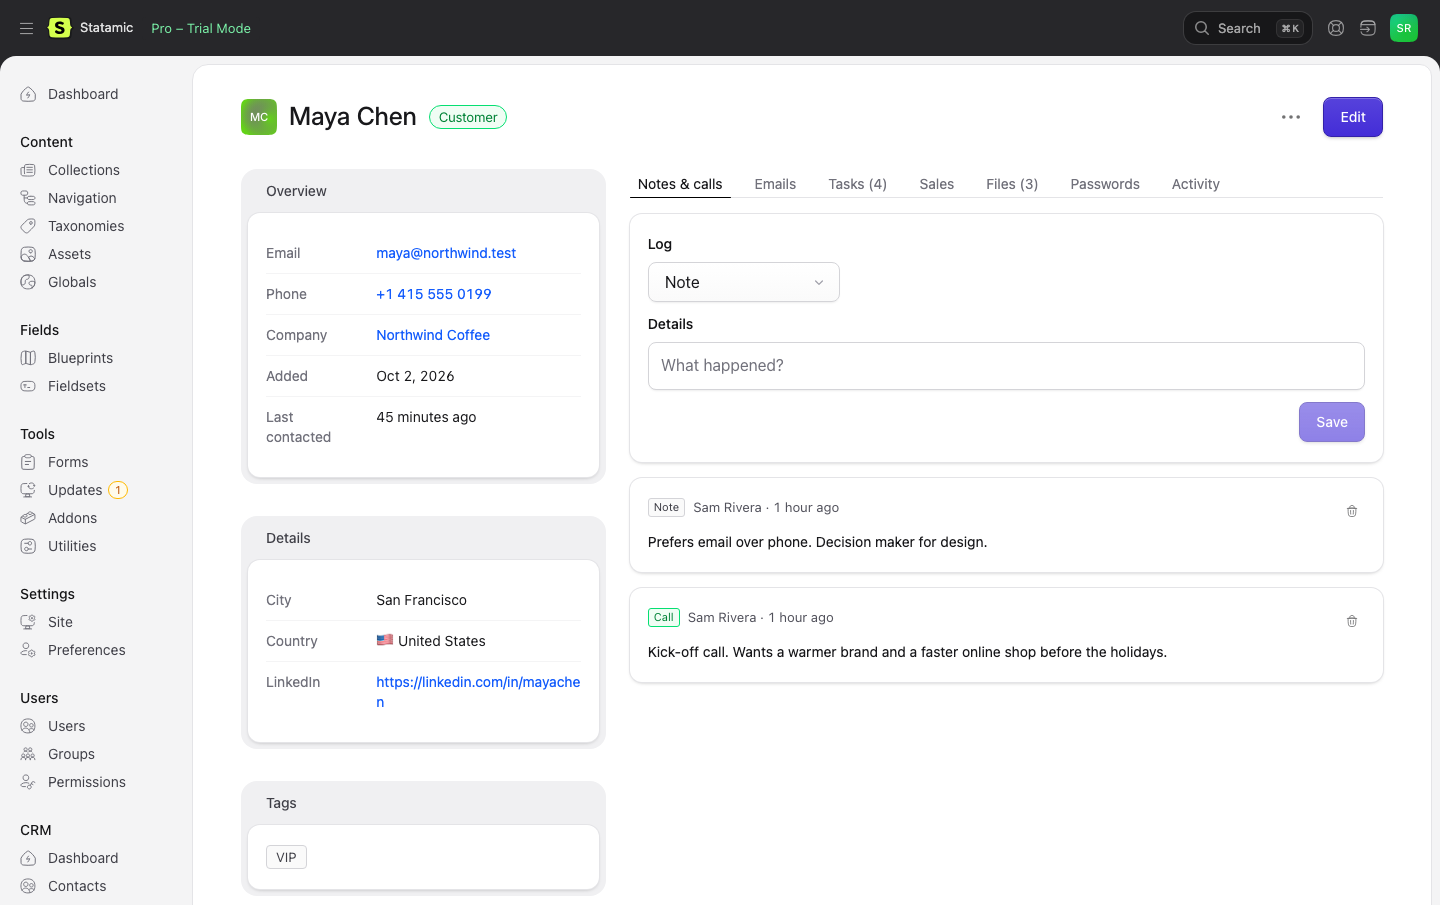Click the Site settings icon

[x=28, y=622]
